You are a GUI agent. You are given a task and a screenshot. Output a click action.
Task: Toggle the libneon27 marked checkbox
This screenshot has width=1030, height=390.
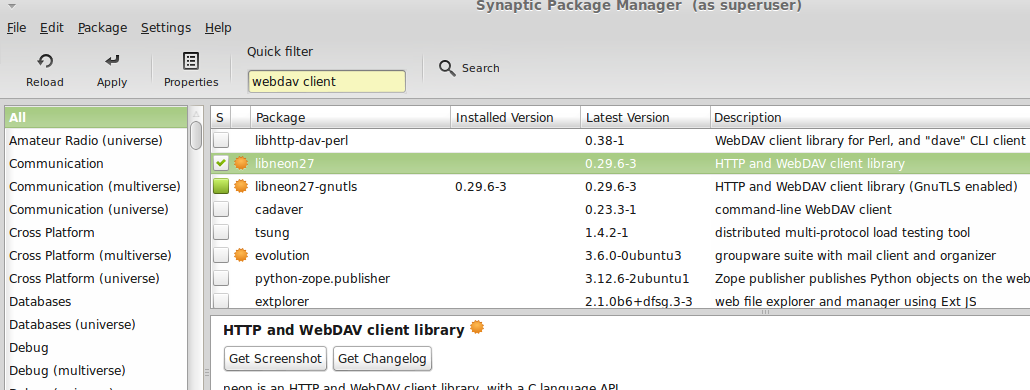pos(221,163)
